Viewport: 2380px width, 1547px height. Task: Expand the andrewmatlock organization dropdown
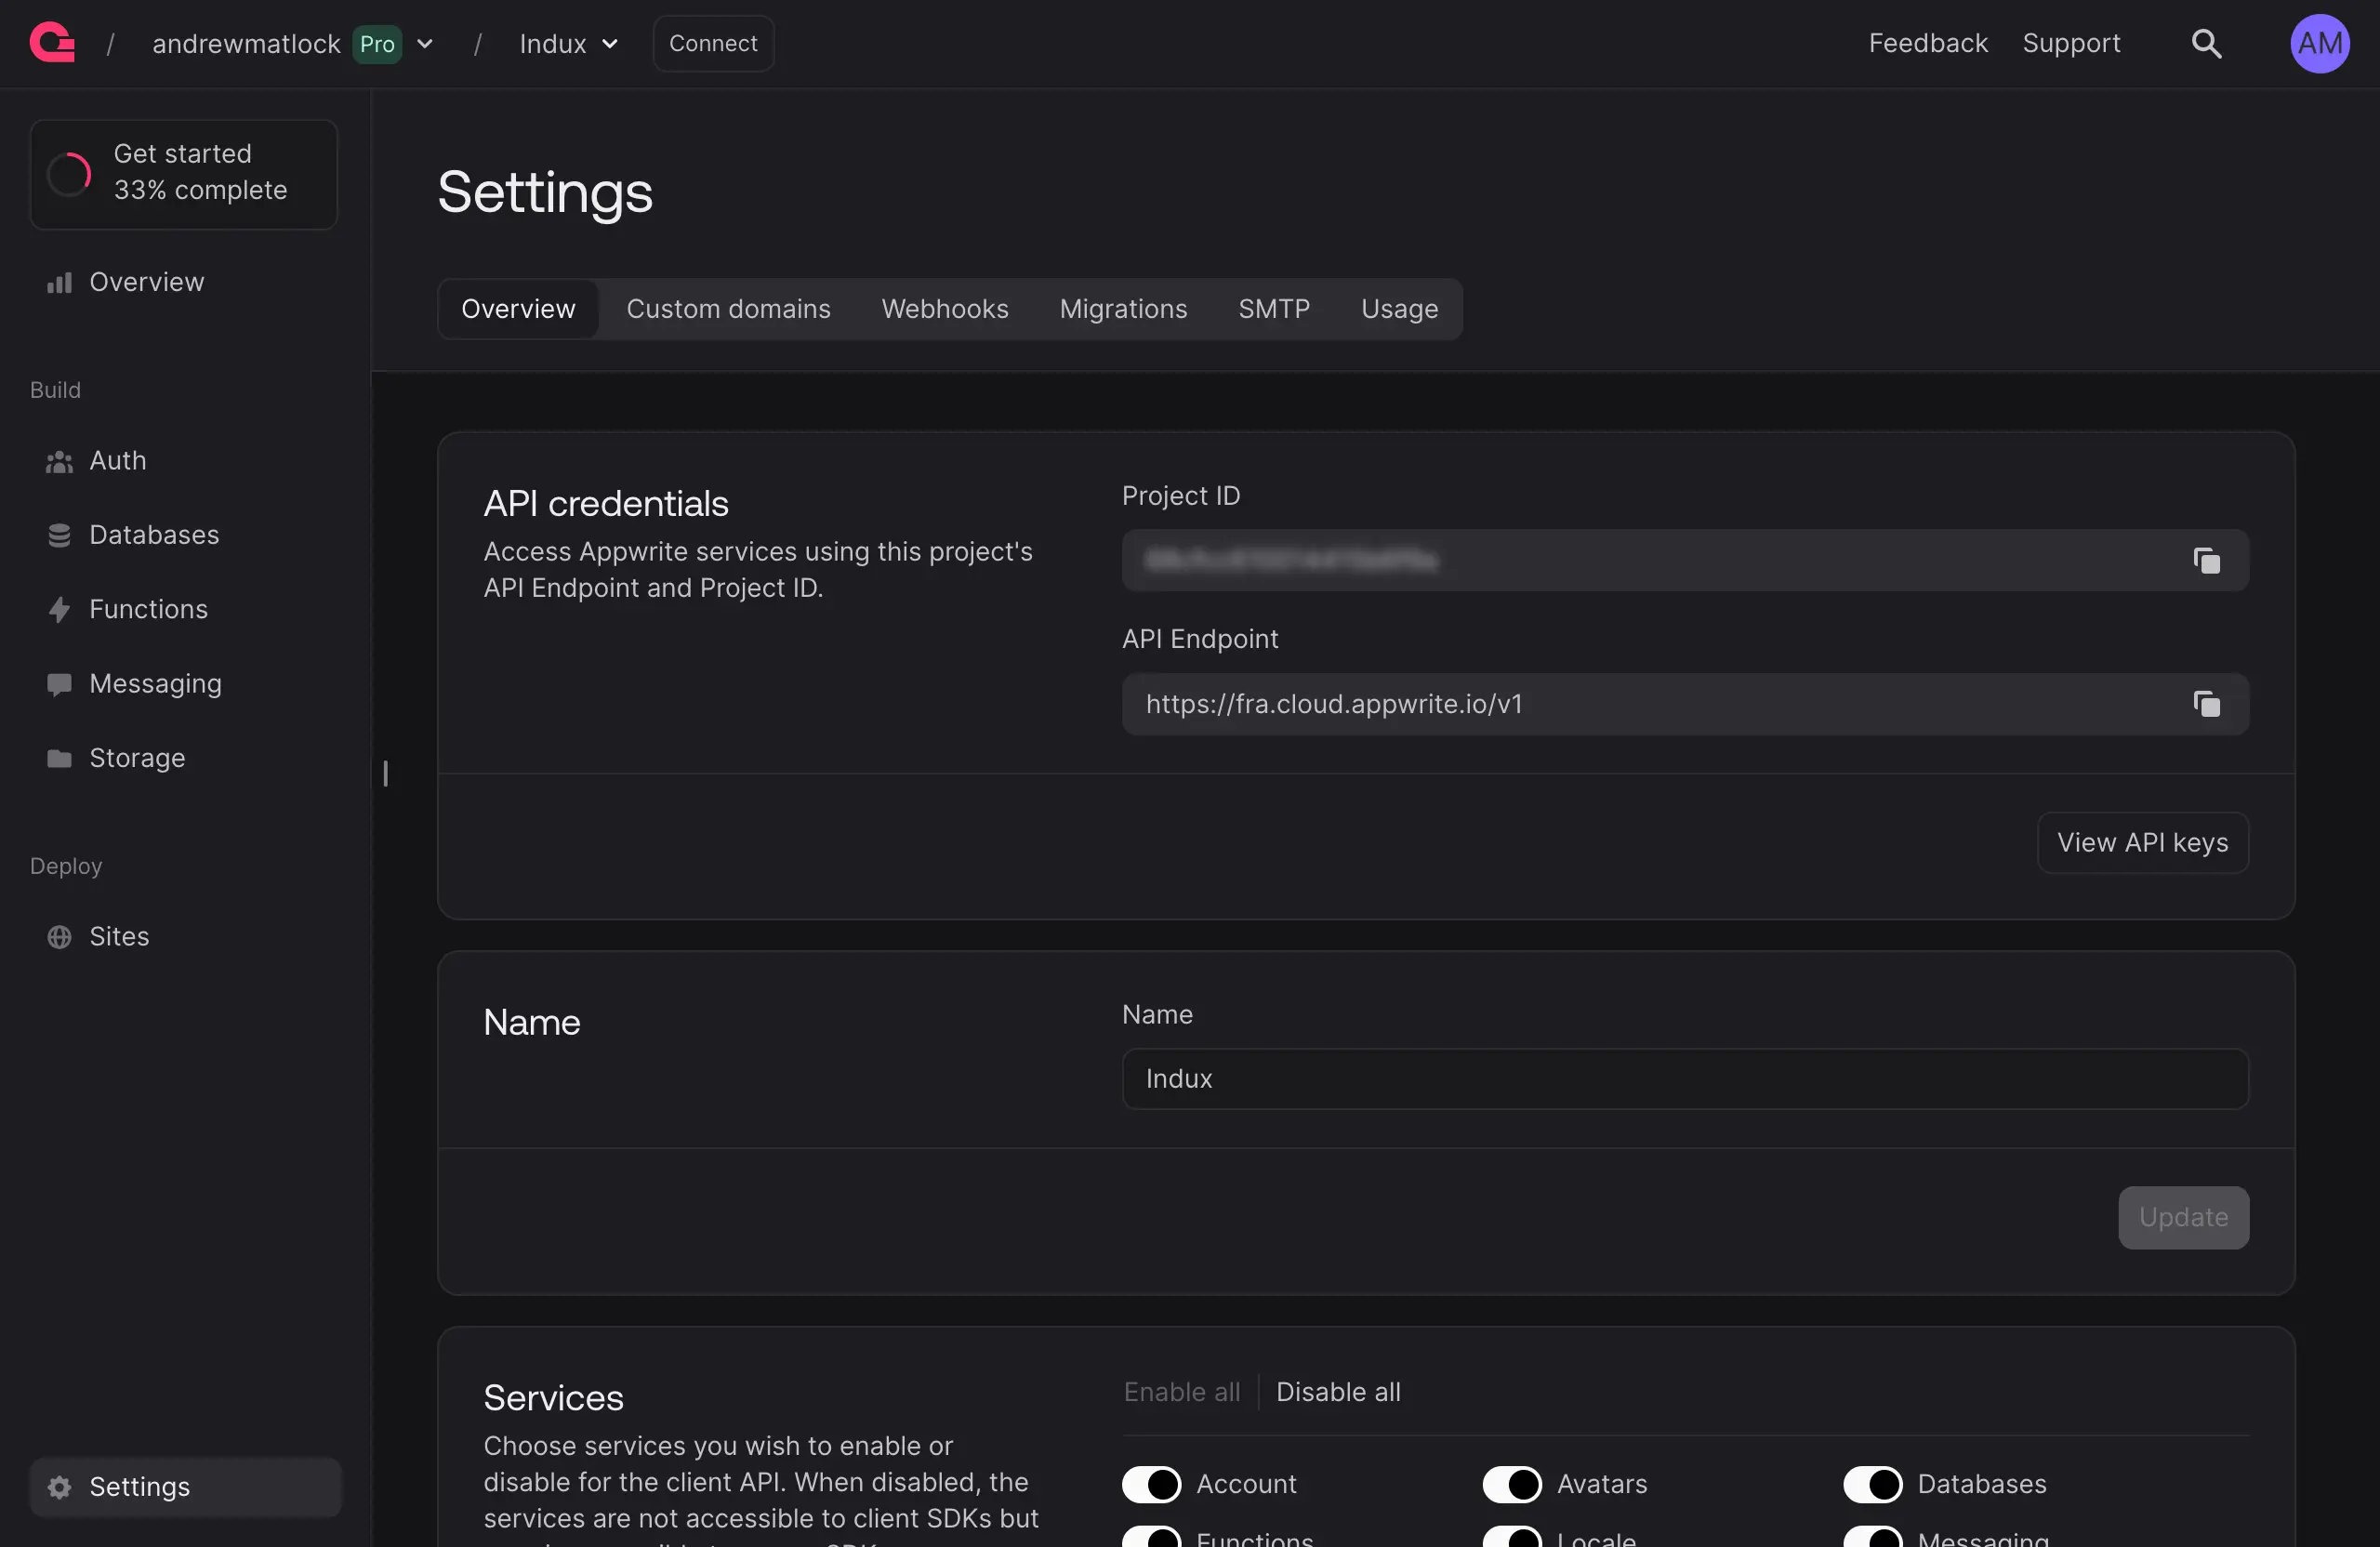tap(424, 44)
